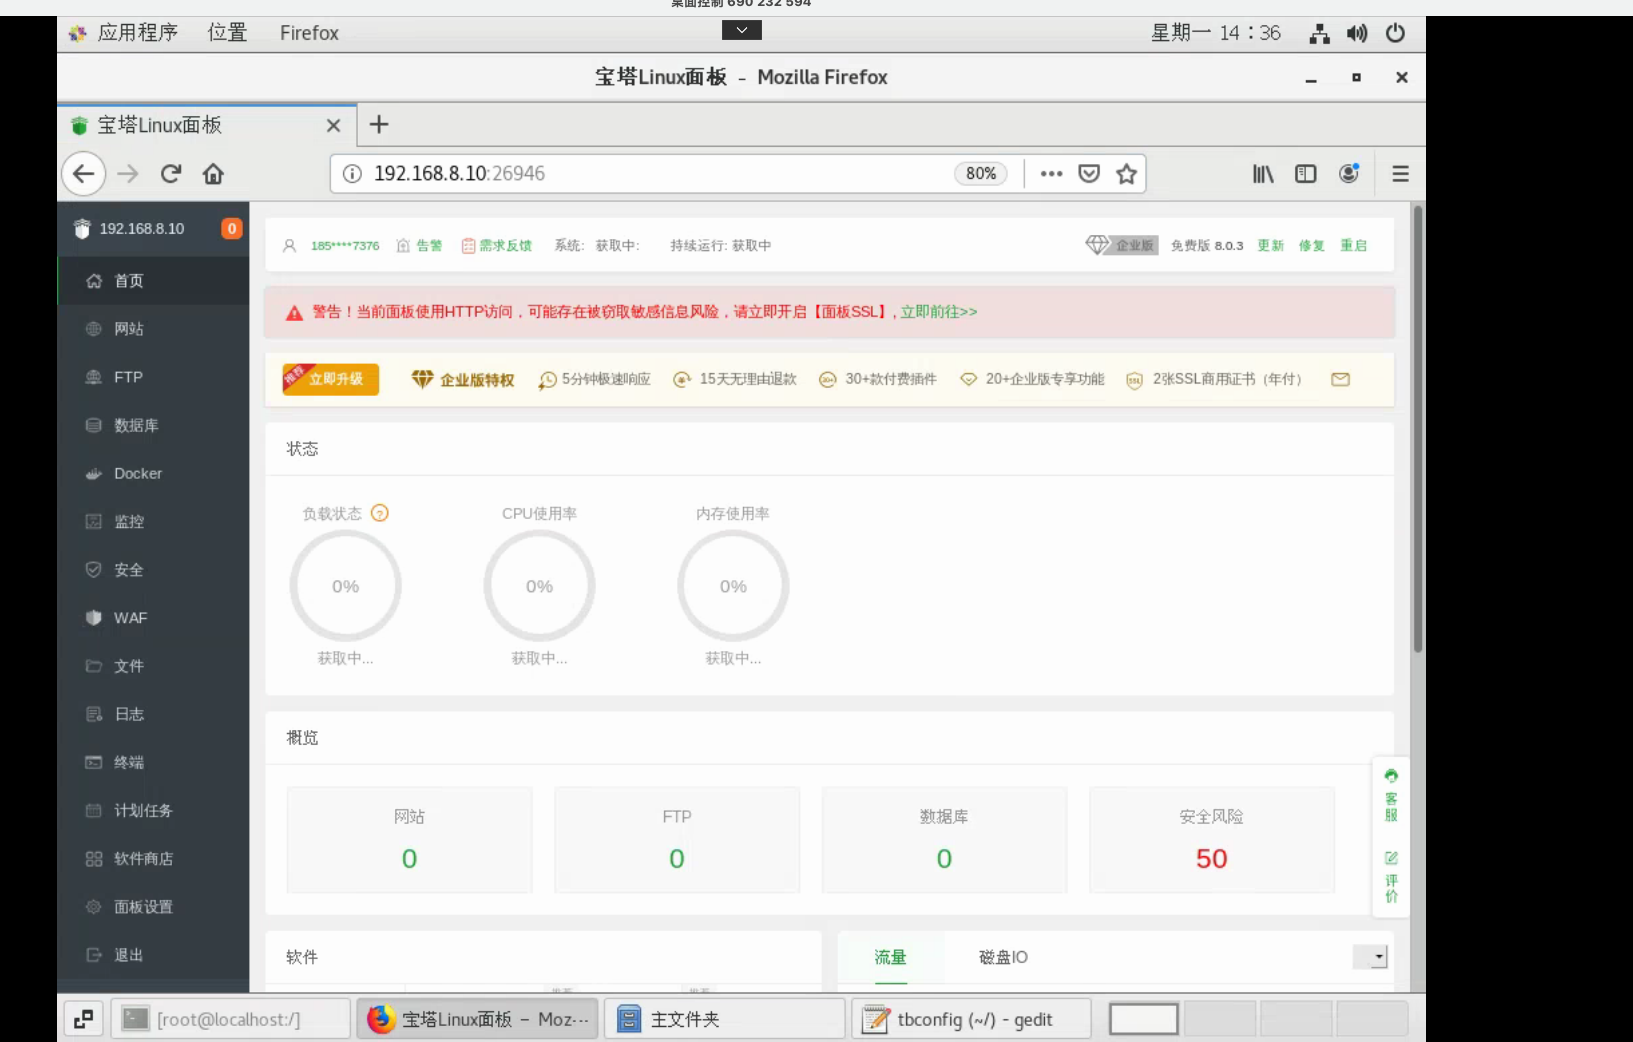Screen dimensions: 1633x1042
Task: Open the 日志 logs sidebar item
Action: pyautogui.click(x=153, y=713)
